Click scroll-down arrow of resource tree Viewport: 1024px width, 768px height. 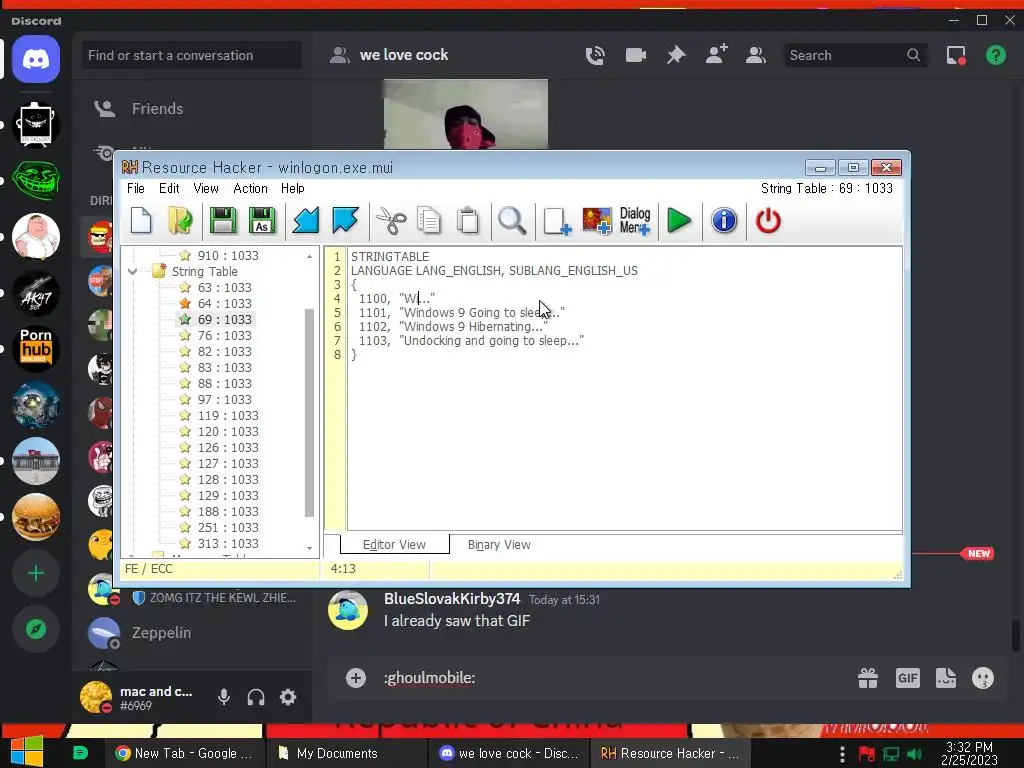point(310,548)
